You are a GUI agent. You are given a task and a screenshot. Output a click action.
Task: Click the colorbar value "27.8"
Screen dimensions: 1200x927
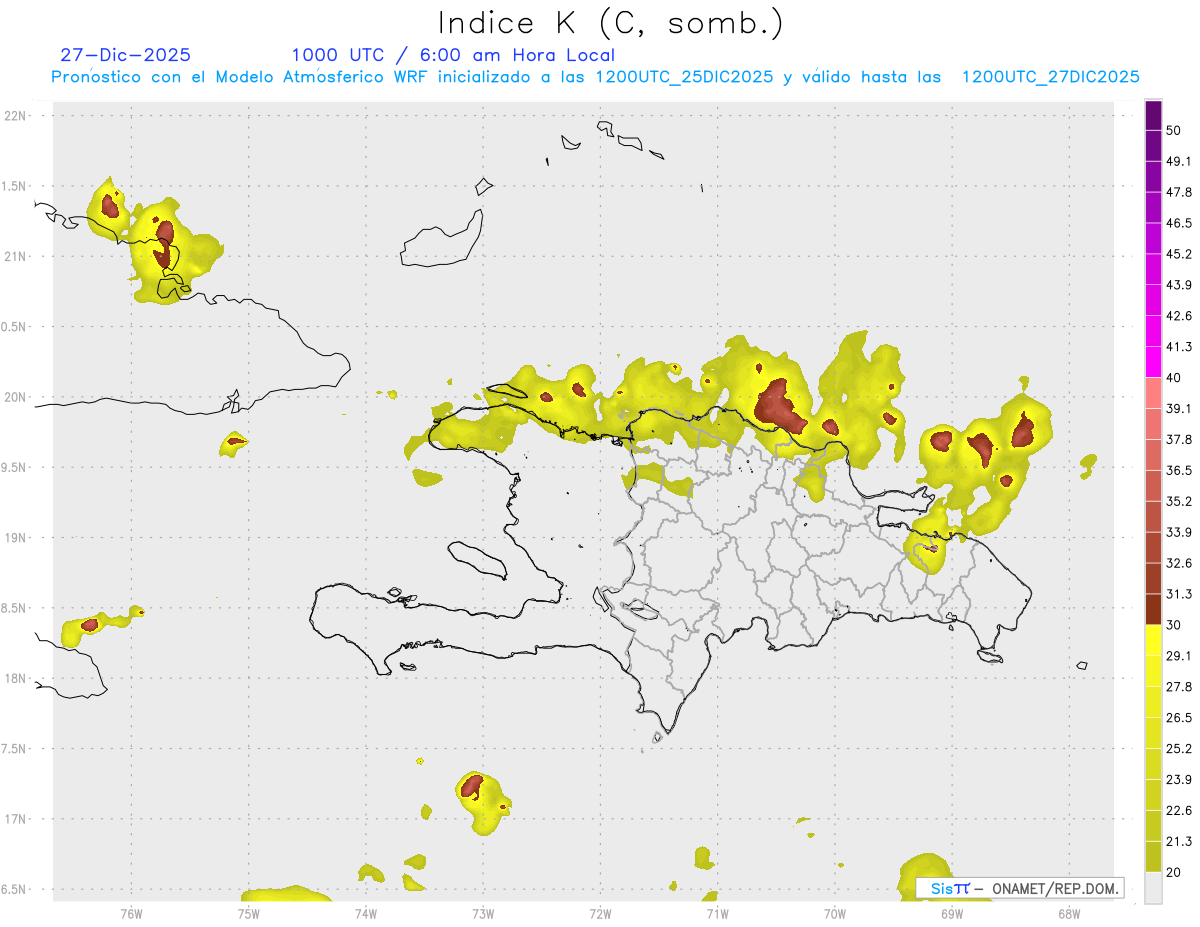point(1178,687)
